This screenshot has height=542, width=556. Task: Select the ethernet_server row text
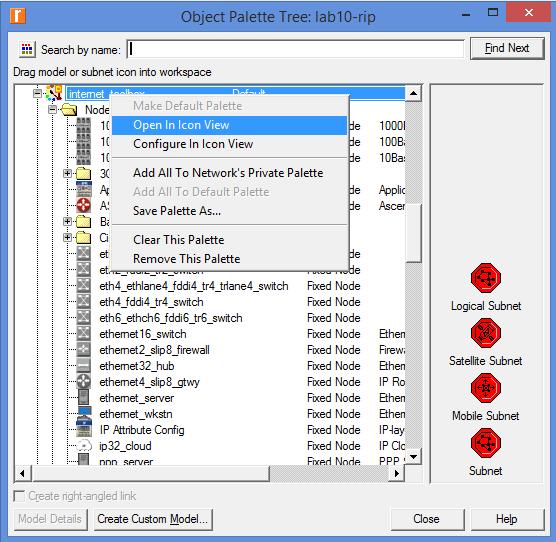(x=137, y=398)
